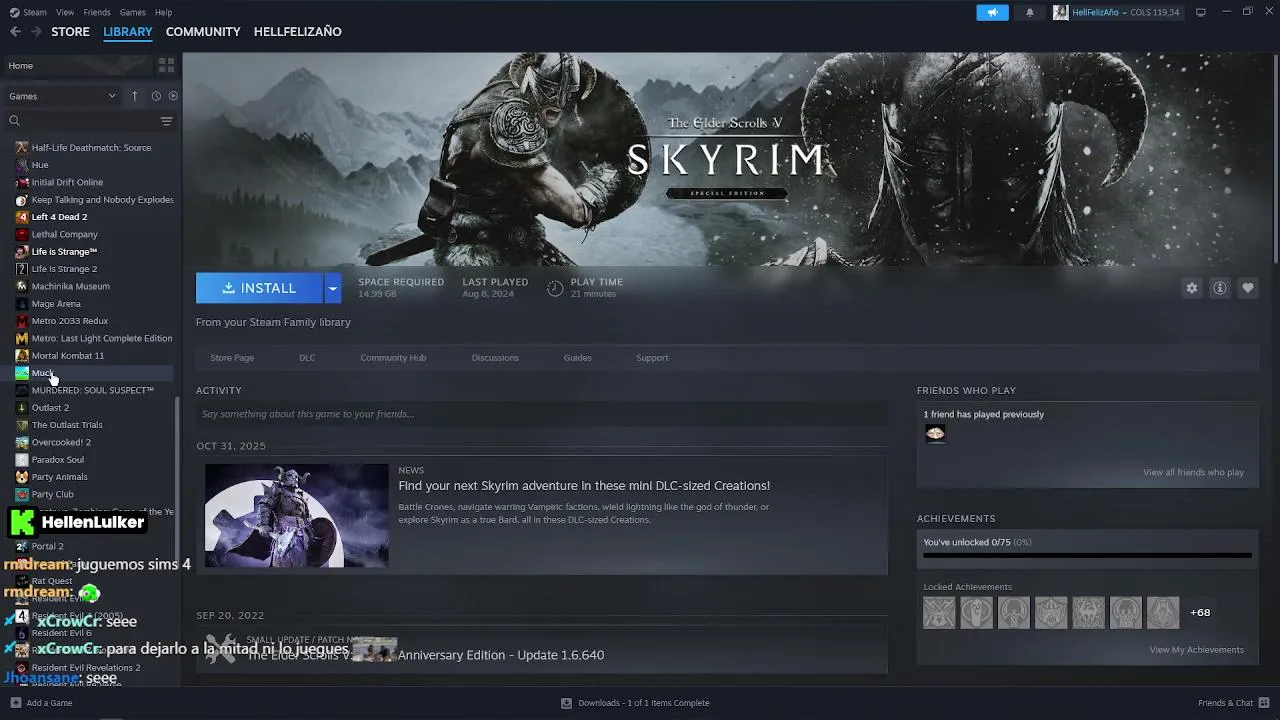1280x720 pixels.
Task: Select Outlast 2 in library list
Action: (x=50, y=408)
